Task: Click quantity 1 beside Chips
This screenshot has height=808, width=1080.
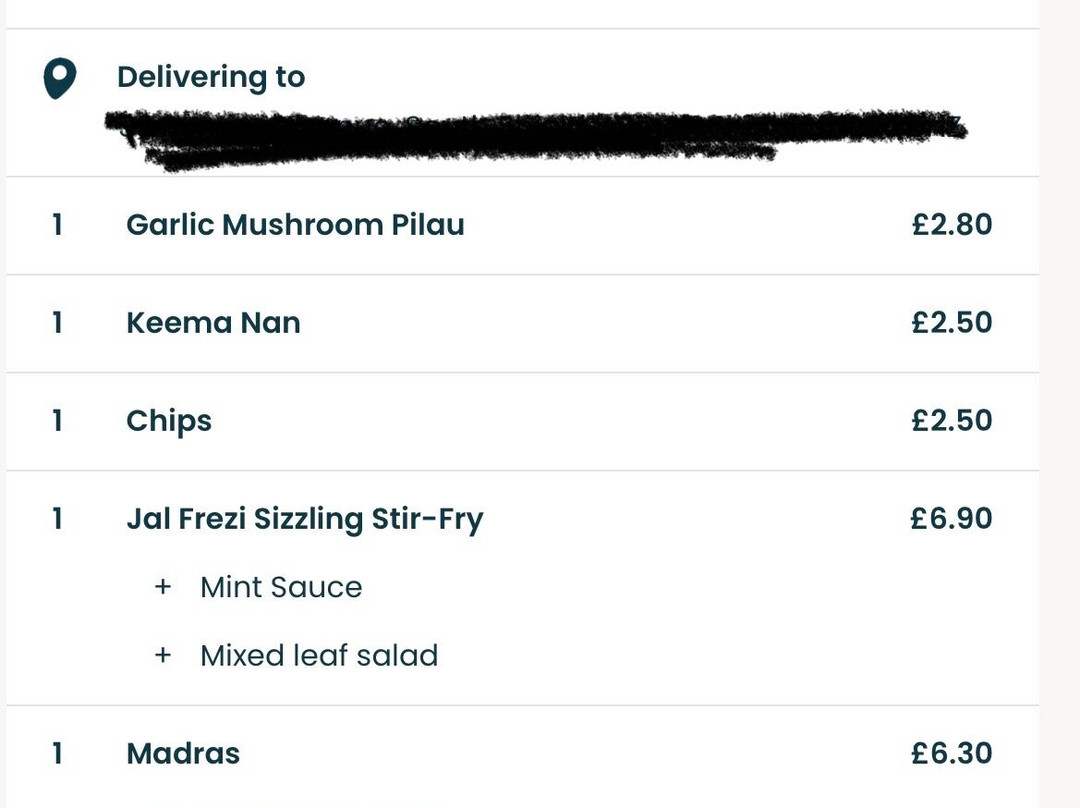Action: point(58,420)
